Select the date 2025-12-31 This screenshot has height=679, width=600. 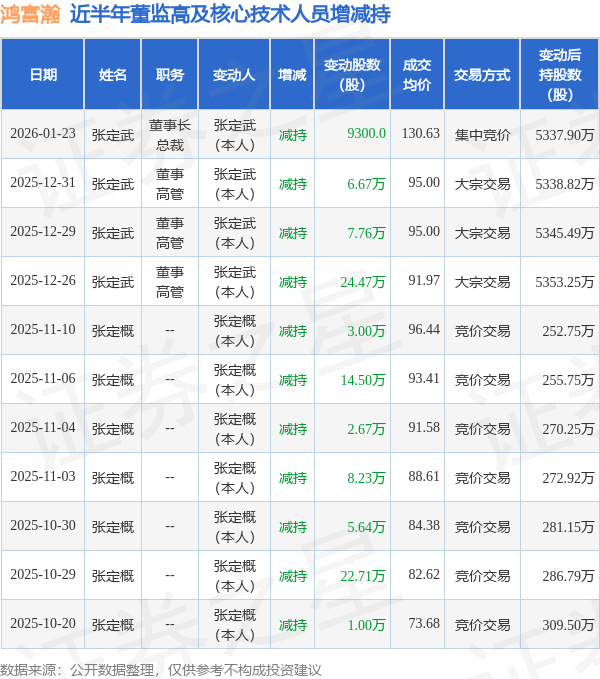pyautogui.click(x=43, y=182)
